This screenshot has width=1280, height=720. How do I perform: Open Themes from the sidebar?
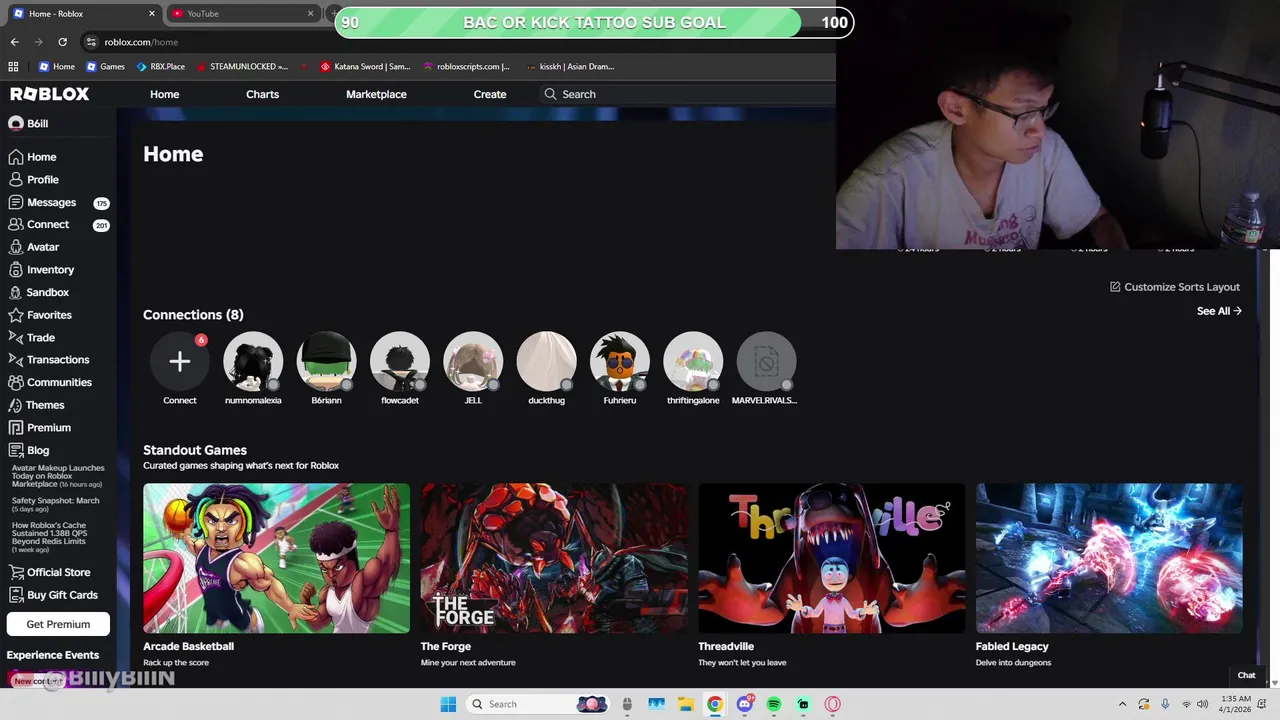(x=36, y=405)
